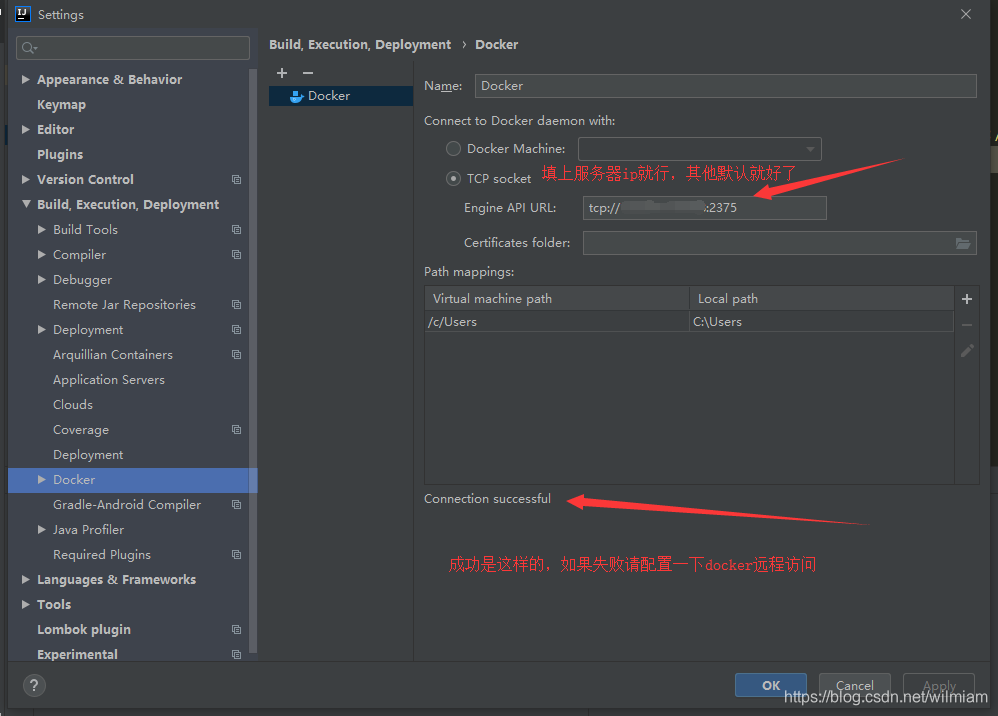Click the settings tree scrollbar
Viewport: 998px width, 716px height.
[253, 360]
